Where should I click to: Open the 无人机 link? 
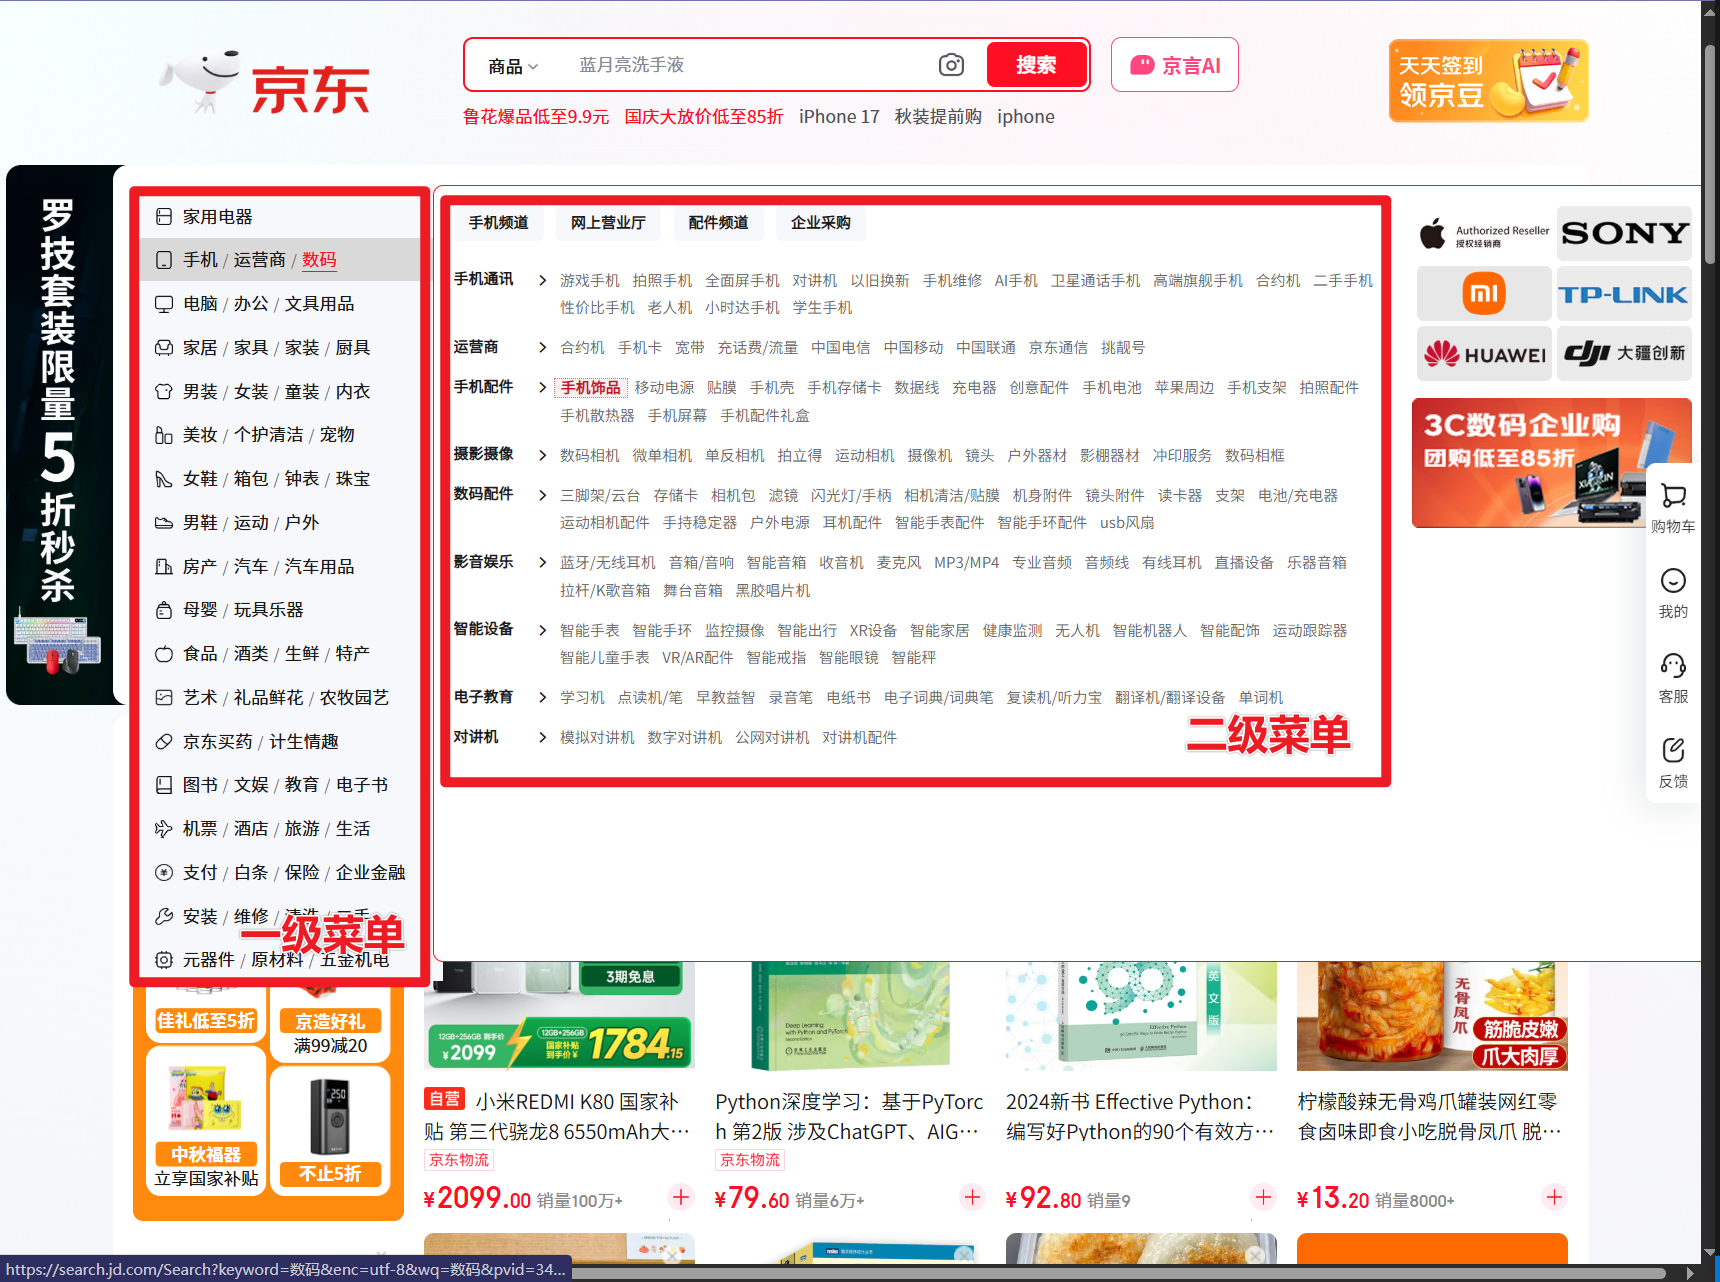pos(1077,631)
